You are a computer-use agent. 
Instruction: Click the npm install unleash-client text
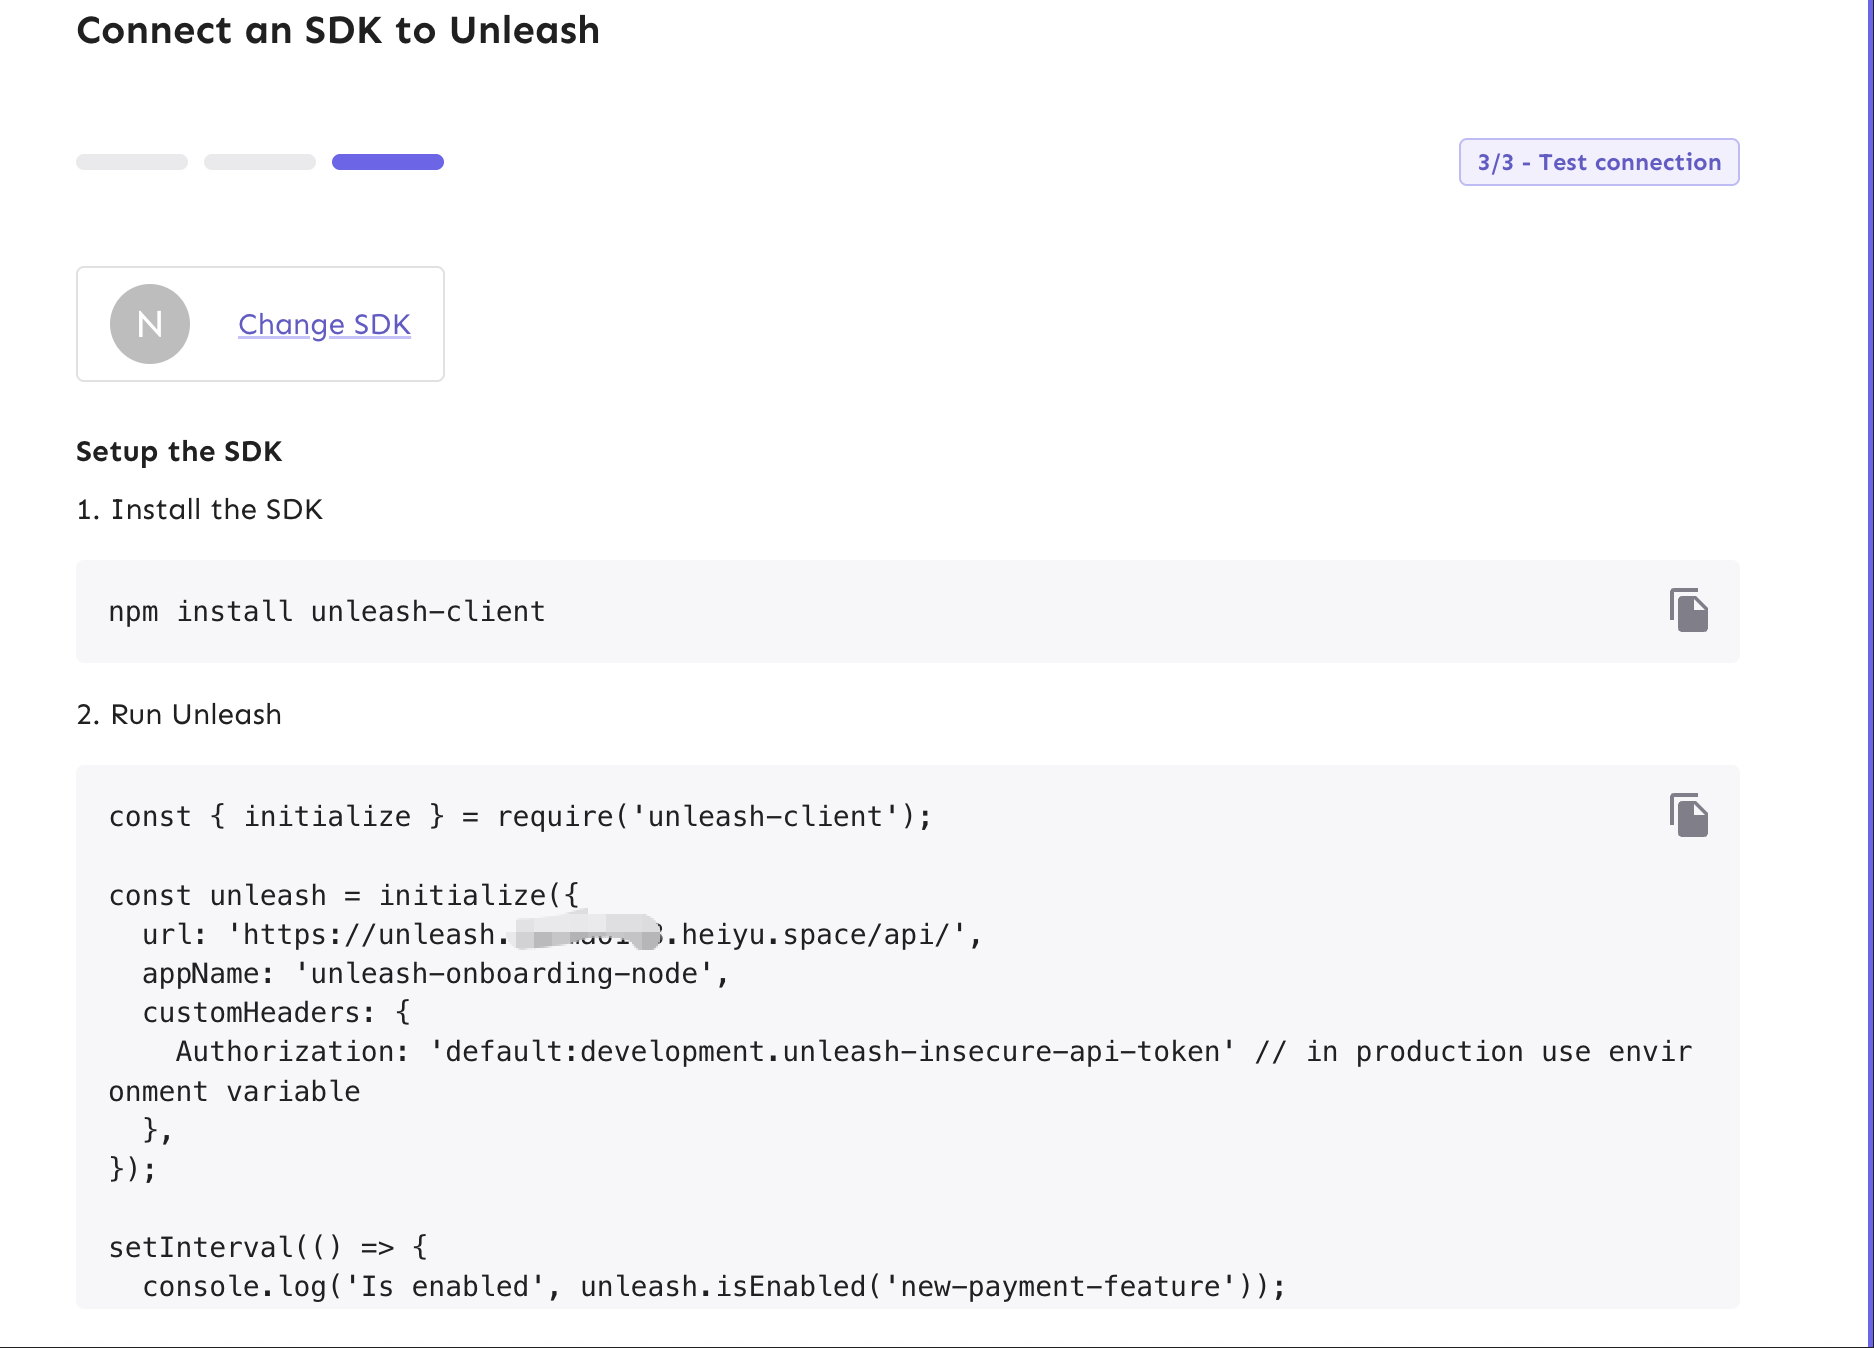click(x=327, y=611)
